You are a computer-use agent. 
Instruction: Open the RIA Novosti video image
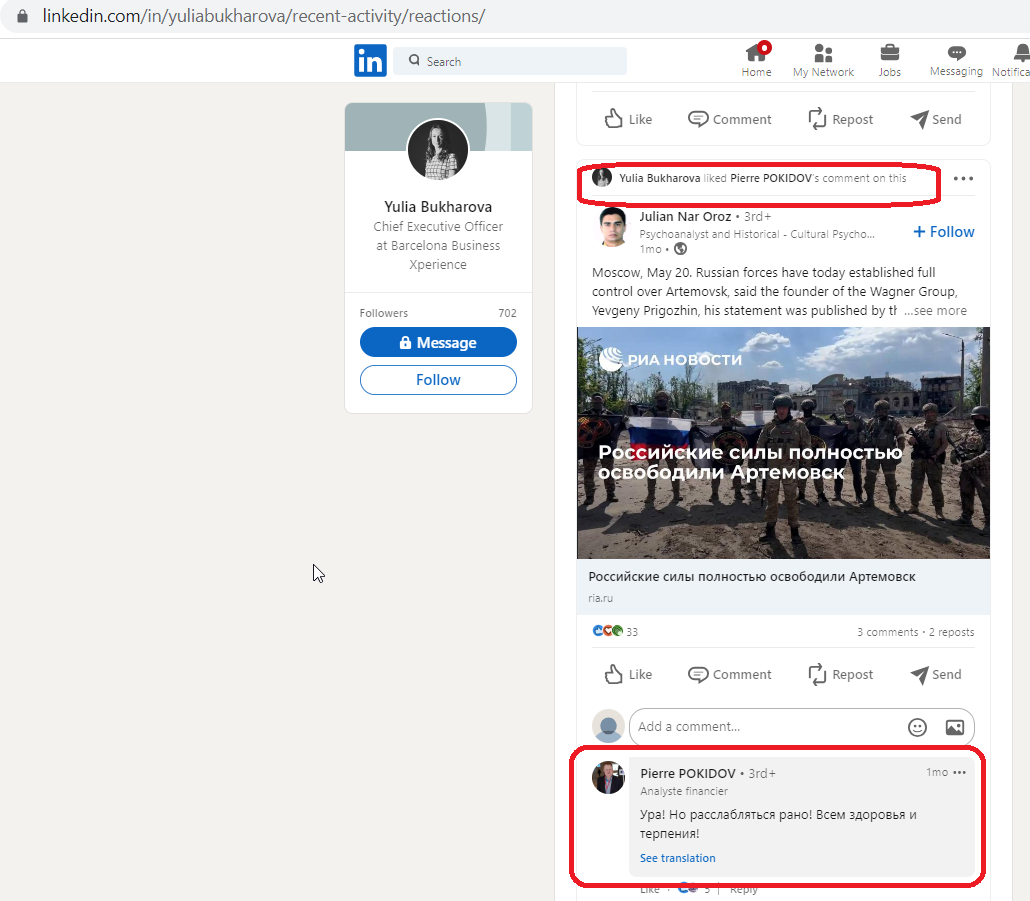[x=783, y=443]
